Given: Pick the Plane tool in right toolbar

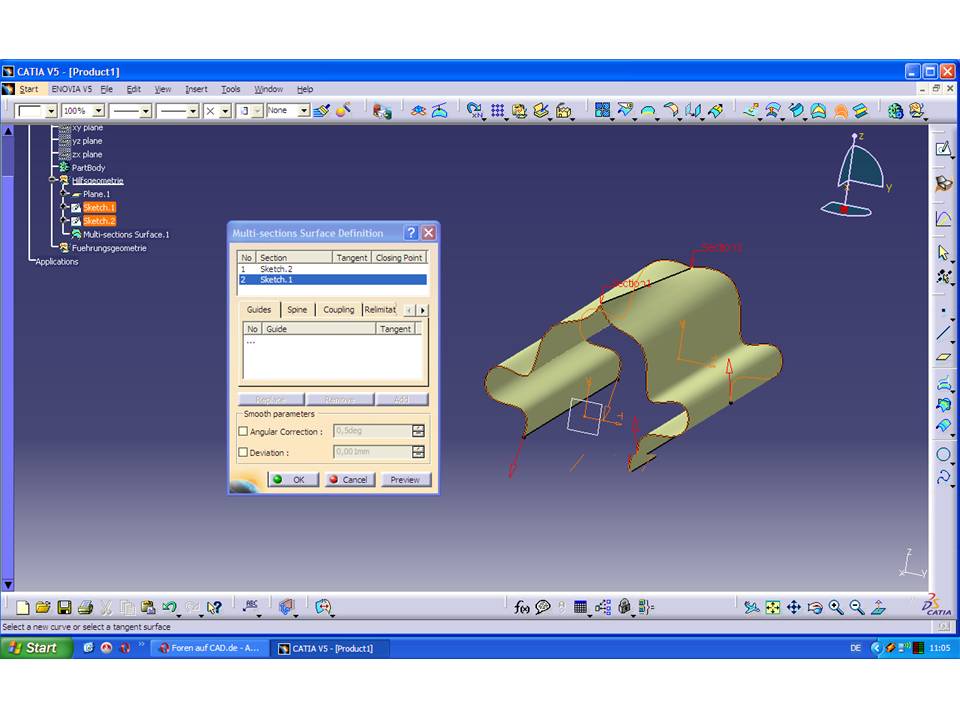Looking at the screenshot, I should coord(943,357).
